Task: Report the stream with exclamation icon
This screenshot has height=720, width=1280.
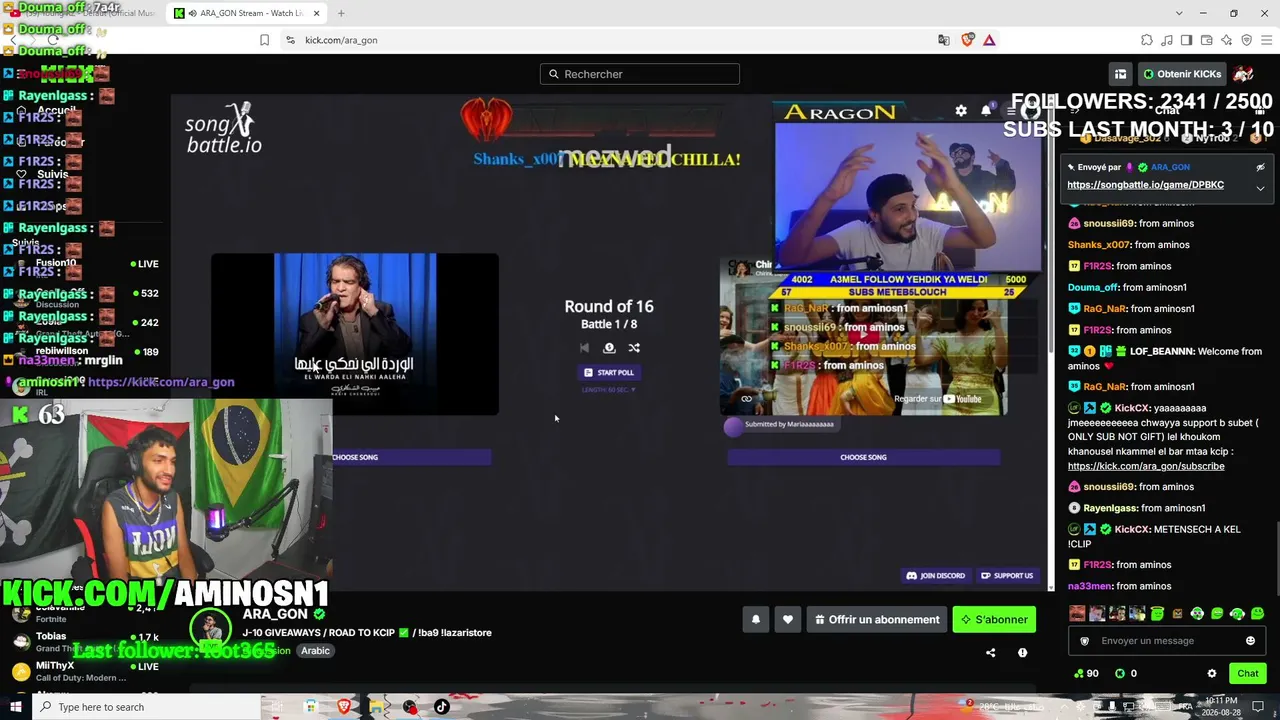Action: [1022, 653]
